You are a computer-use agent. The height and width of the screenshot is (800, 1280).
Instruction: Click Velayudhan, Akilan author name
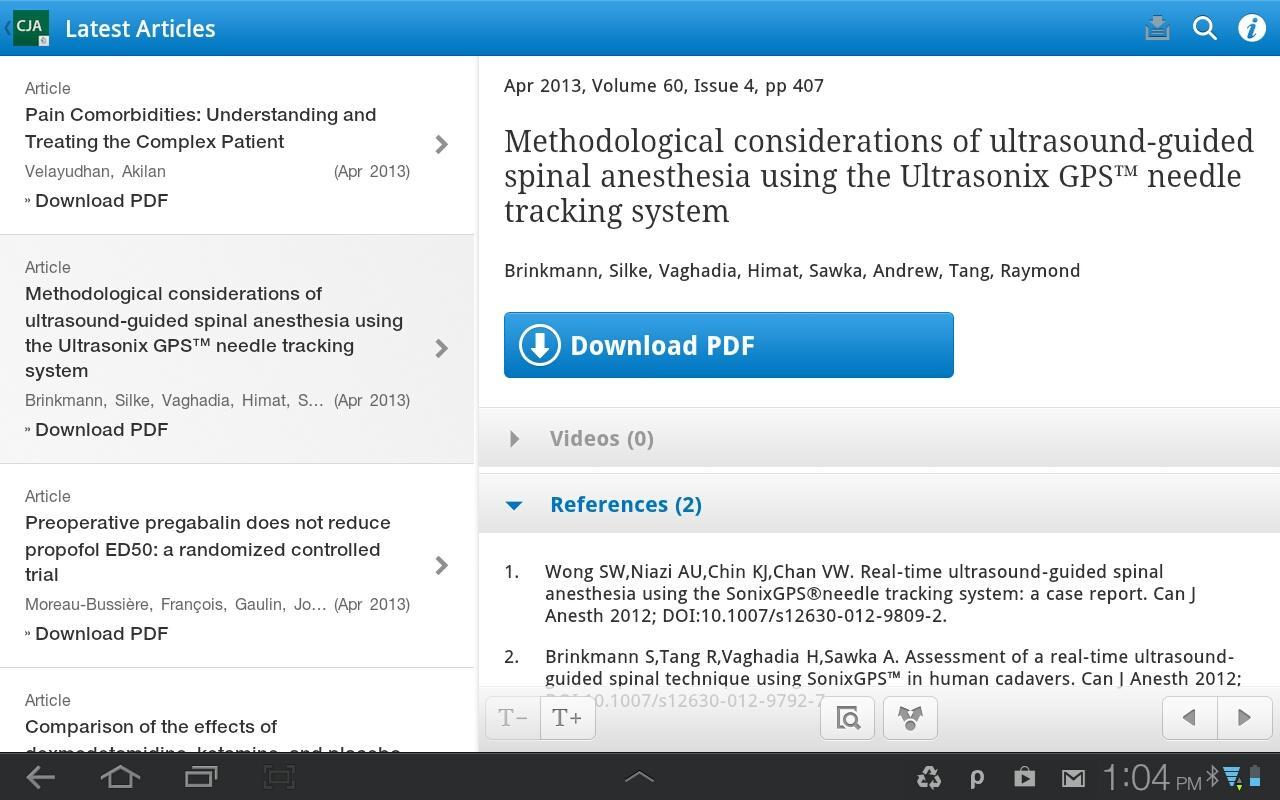[95, 171]
